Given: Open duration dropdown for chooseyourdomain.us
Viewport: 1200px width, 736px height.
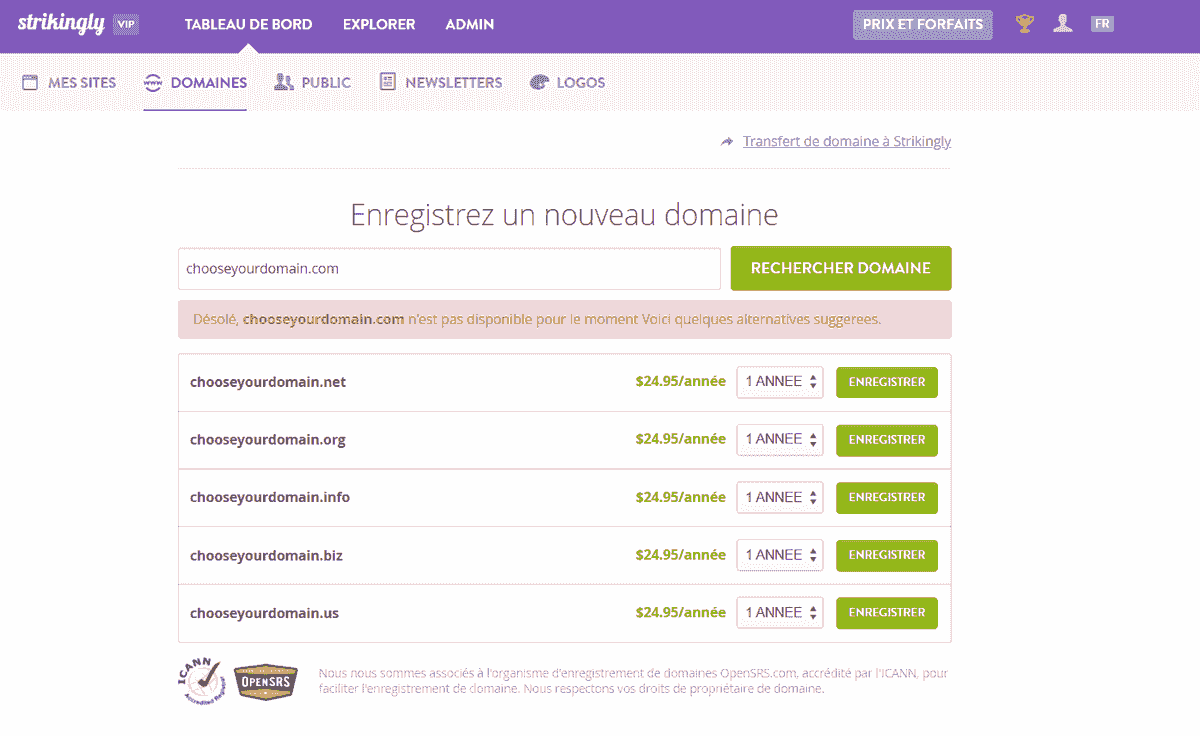Looking at the screenshot, I should pyautogui.click(x=780, y=613).
